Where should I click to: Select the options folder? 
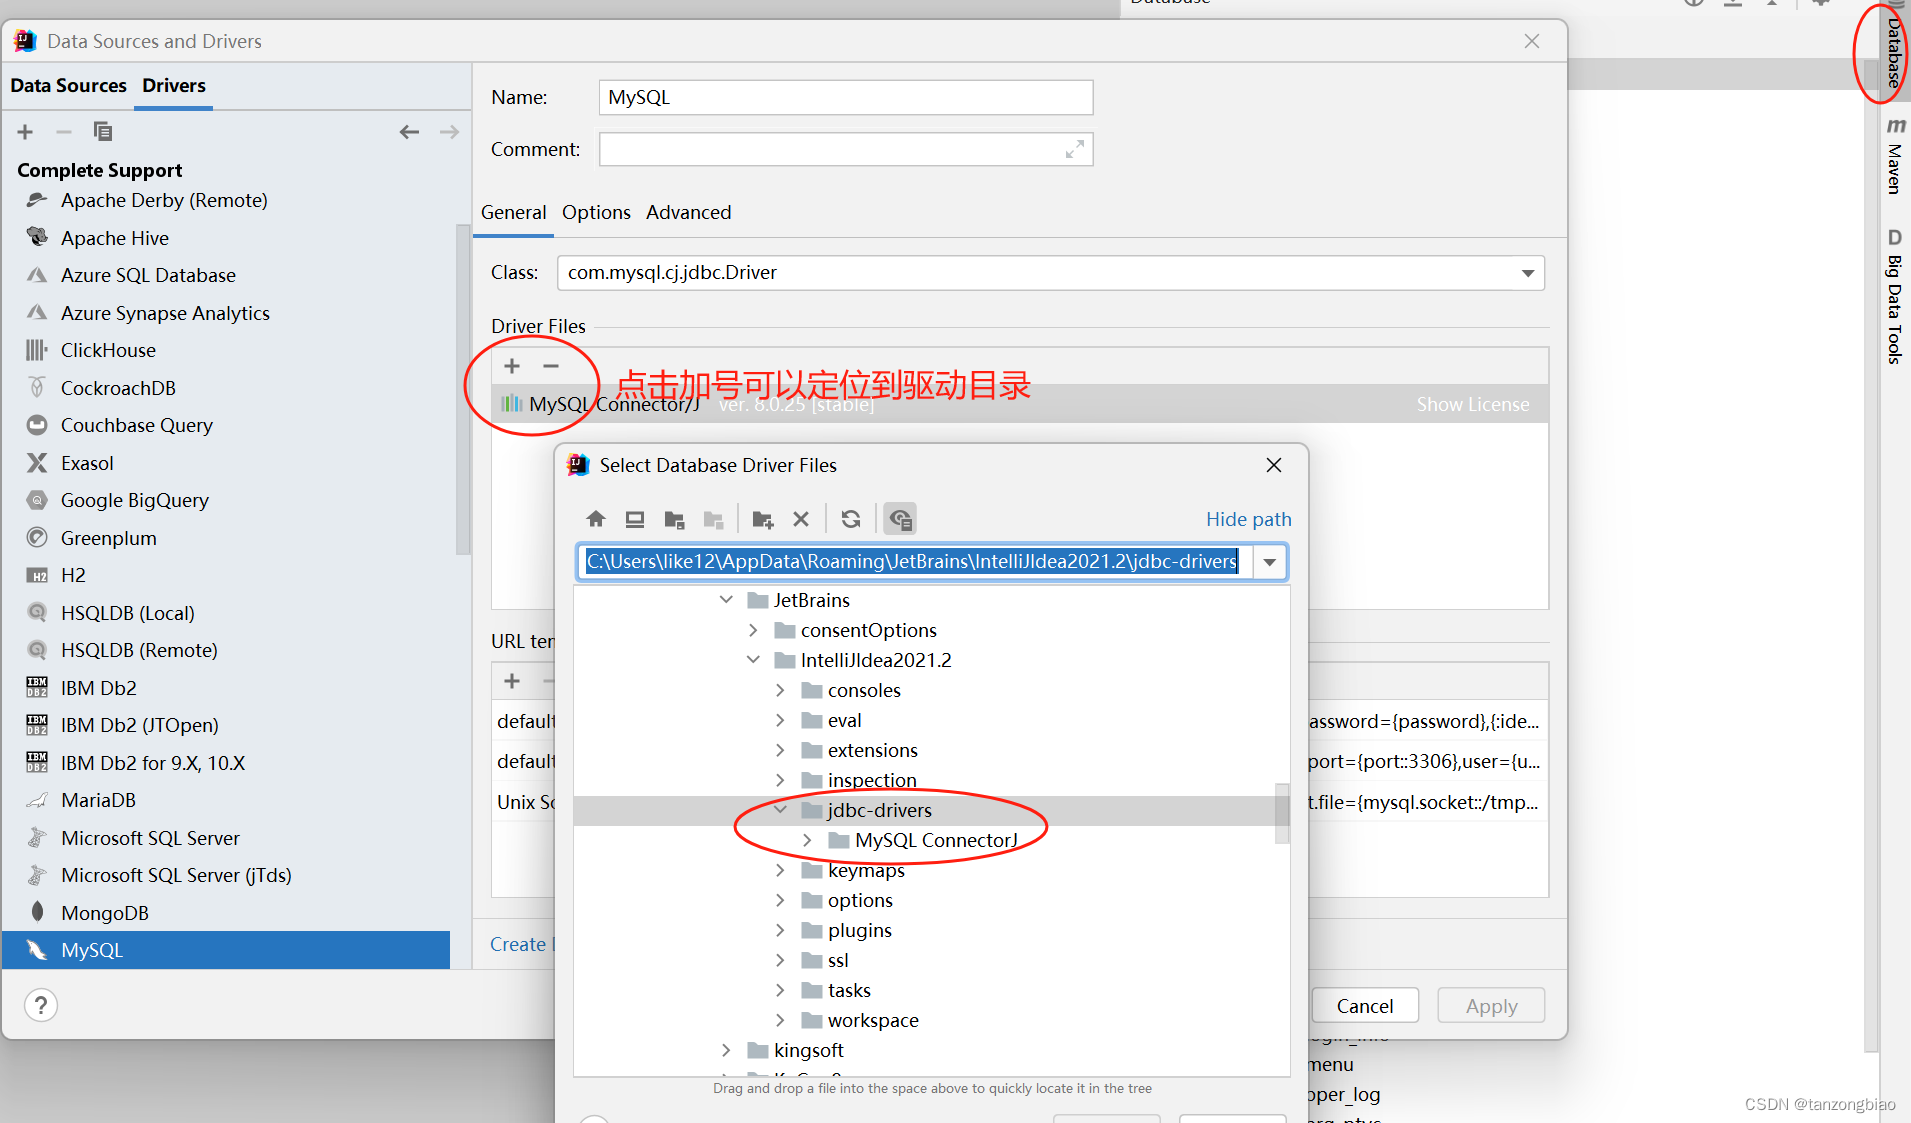tap(860, 900)
